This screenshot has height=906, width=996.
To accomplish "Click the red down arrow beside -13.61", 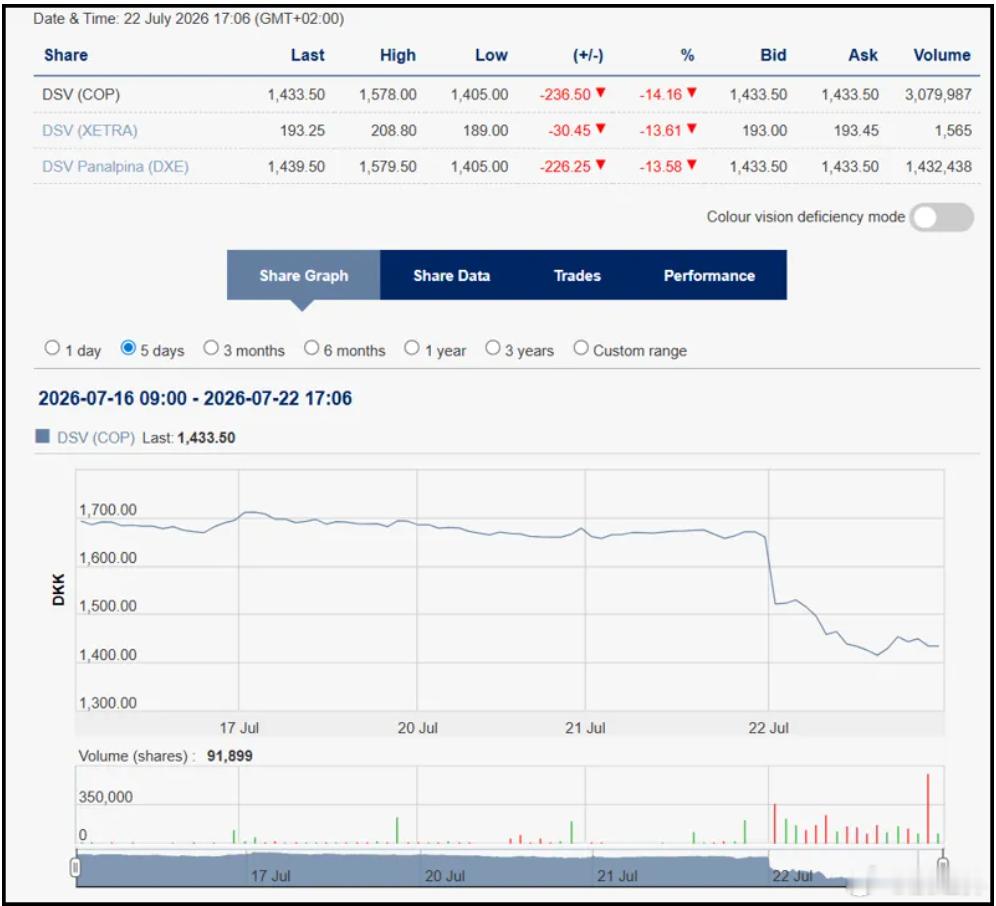I will point(692,129).
